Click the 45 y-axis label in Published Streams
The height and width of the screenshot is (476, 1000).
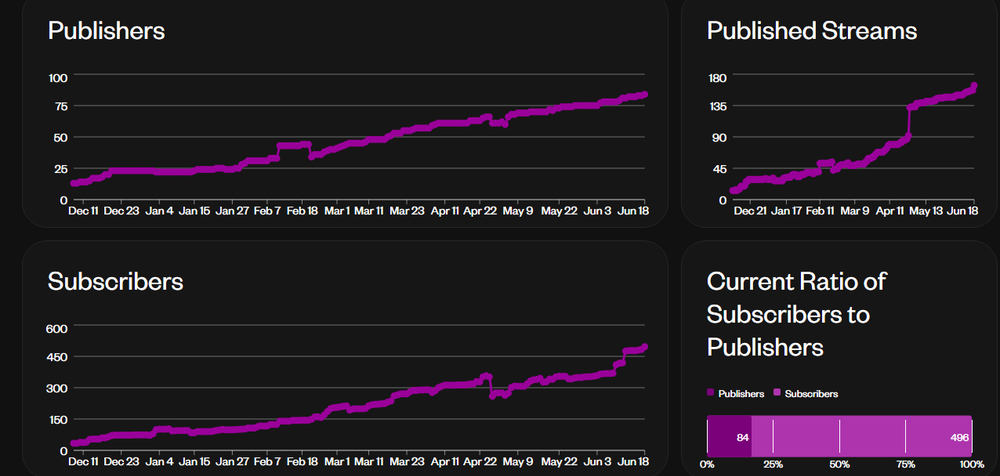pos(720,169)
